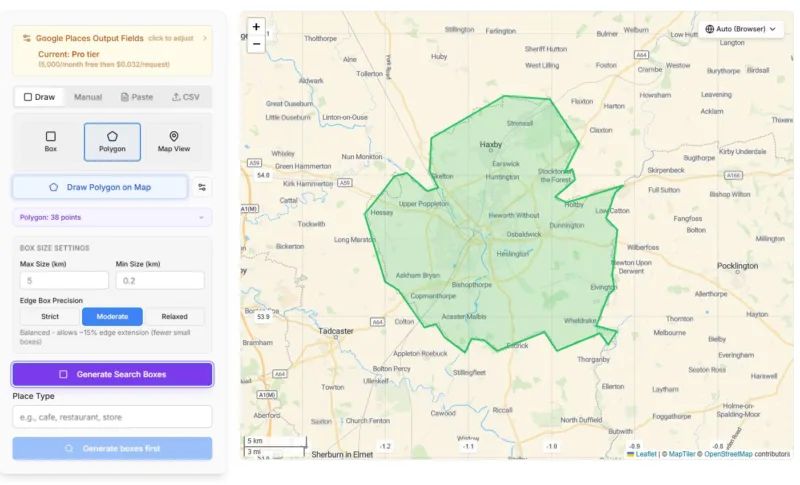Screen dimensions: 800x485
Task: Click Generate Search Boxes button
Action: [x=112, y=374]
